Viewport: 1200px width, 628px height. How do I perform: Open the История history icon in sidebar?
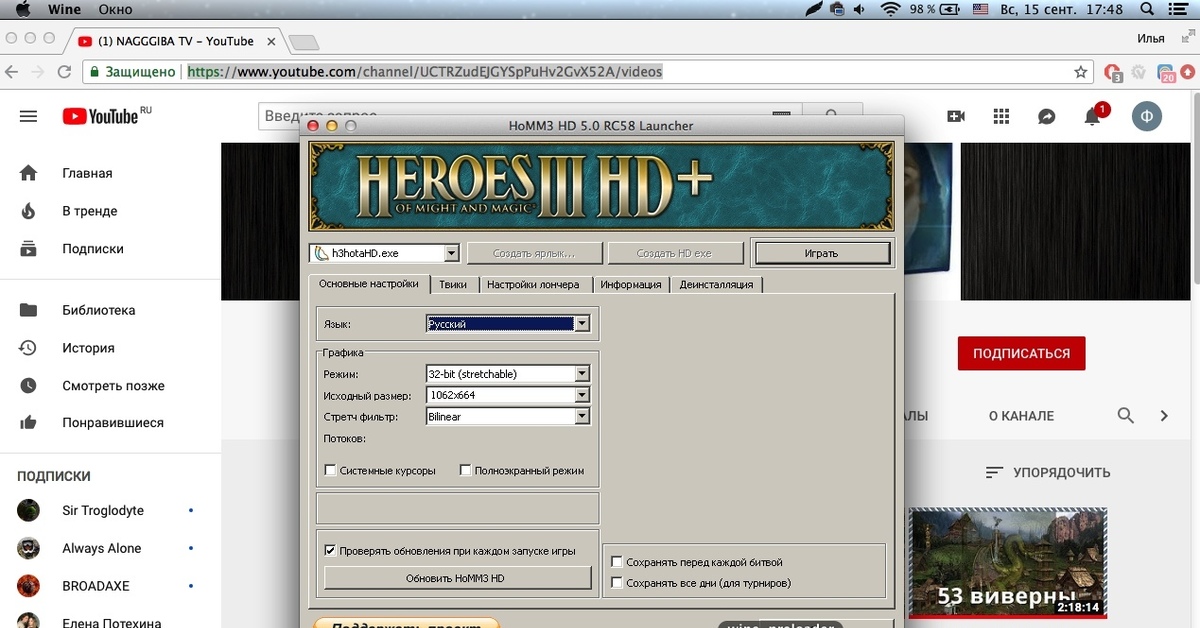pos(28,347)
